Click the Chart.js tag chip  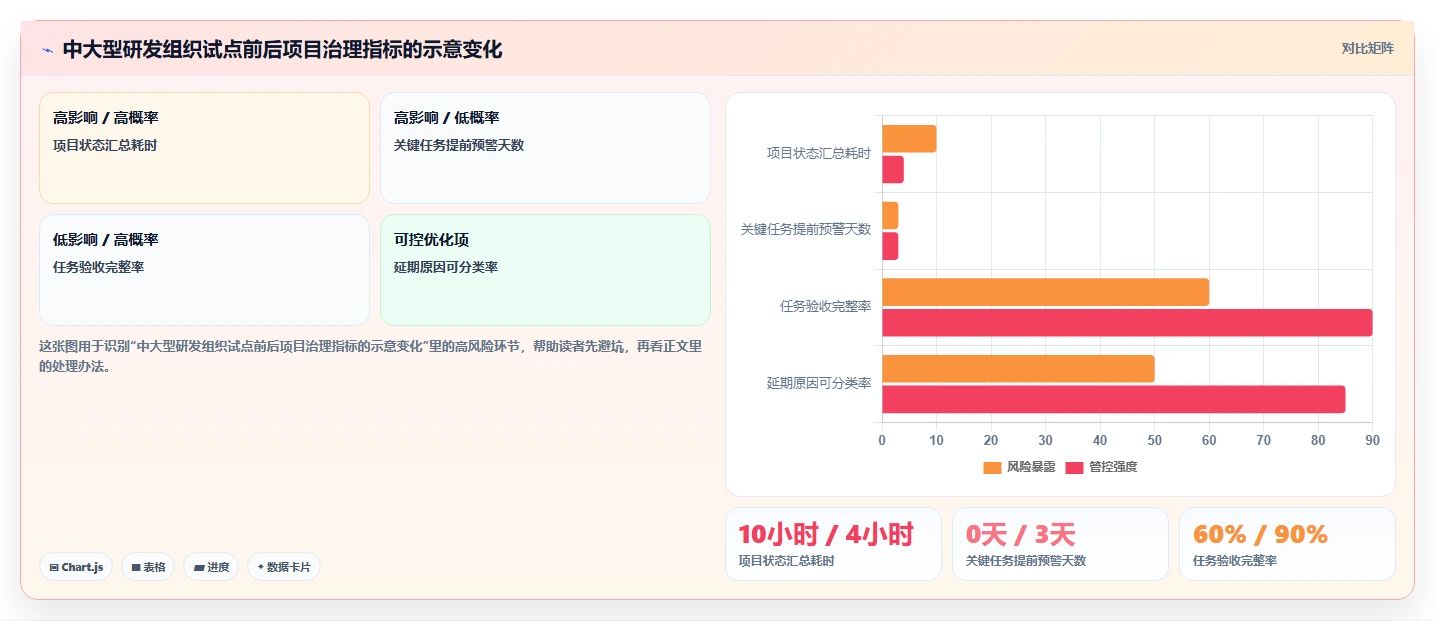click(76, 567)
